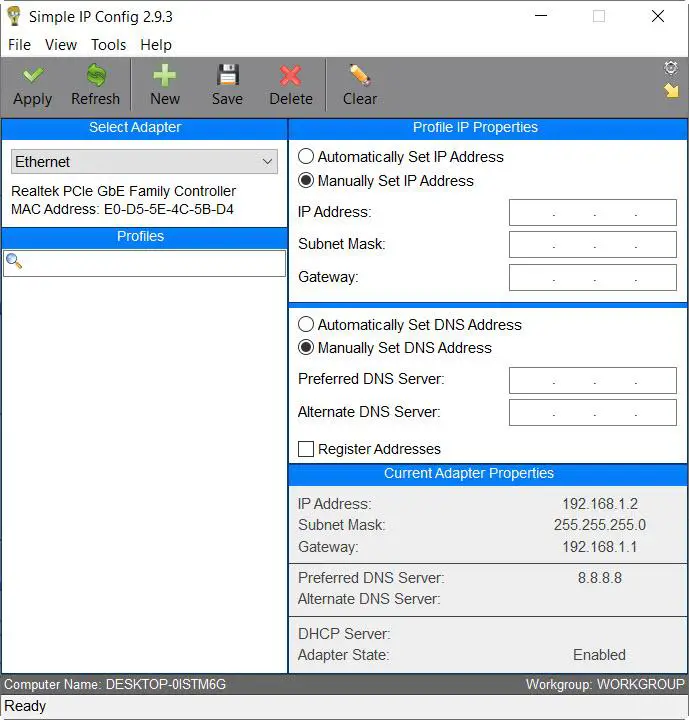The width and height of the screenshot is (689, 720).
Task: Click the Subnet Mask input field
Action: [x=593, y=244]
